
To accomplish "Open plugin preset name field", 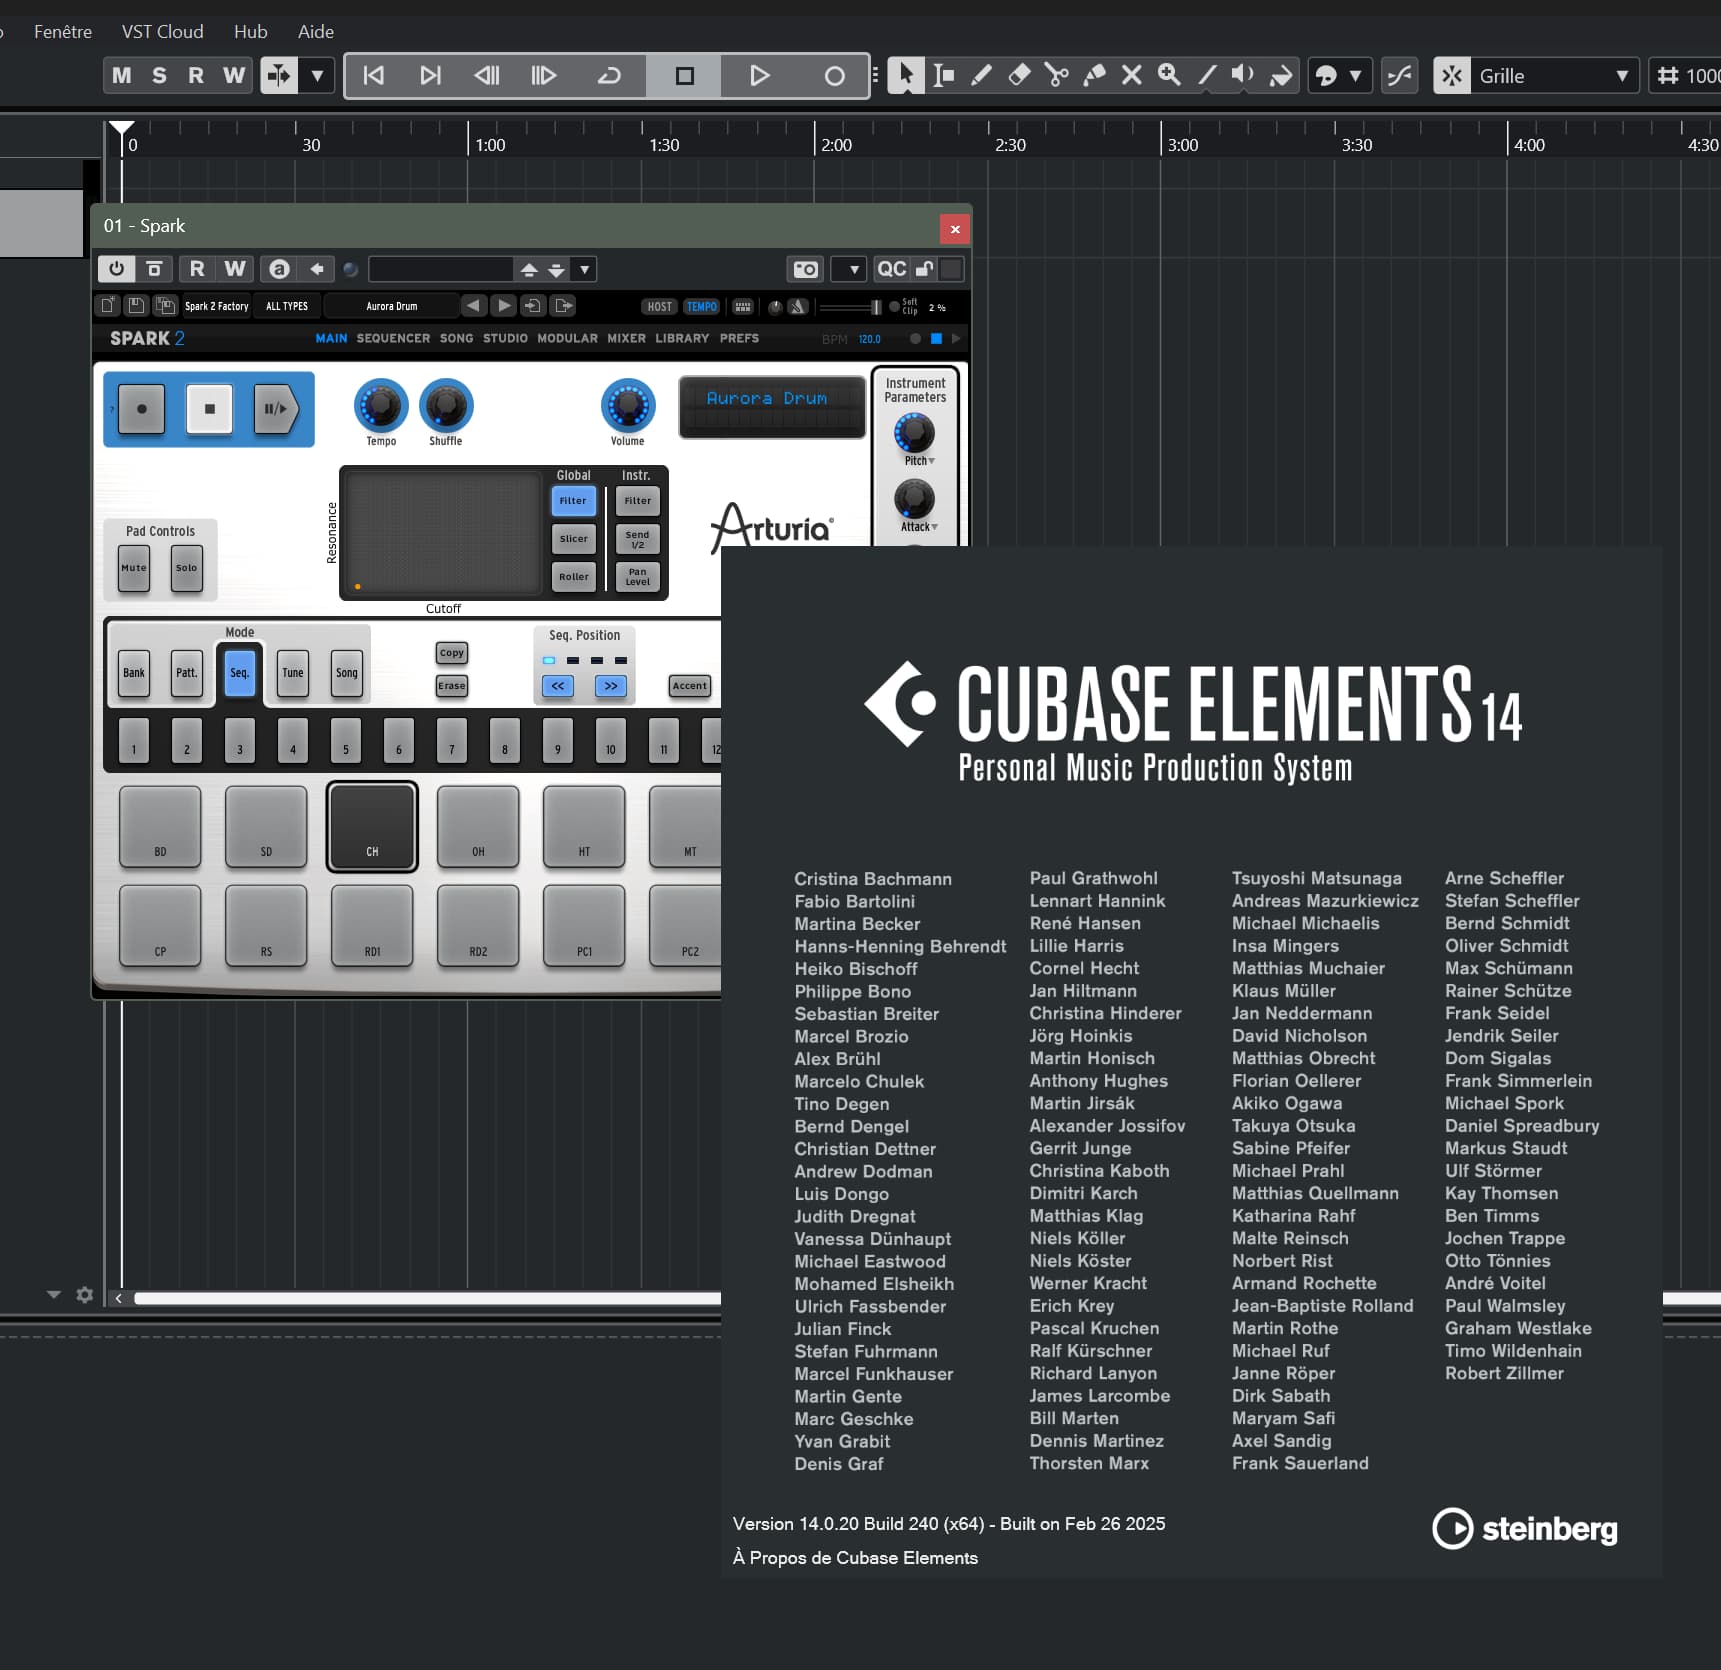I will pyautogui.click(x=441, y=269).
